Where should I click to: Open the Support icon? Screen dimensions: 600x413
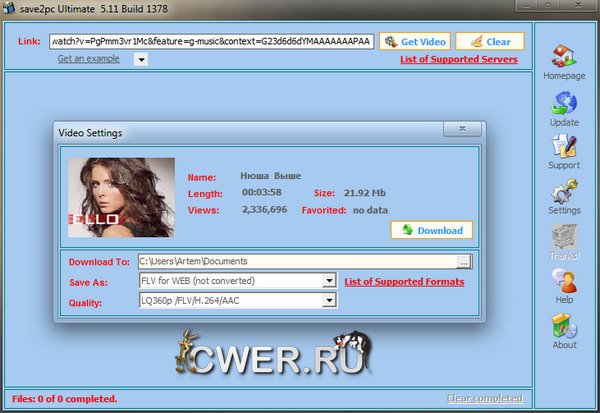[564, 148]
